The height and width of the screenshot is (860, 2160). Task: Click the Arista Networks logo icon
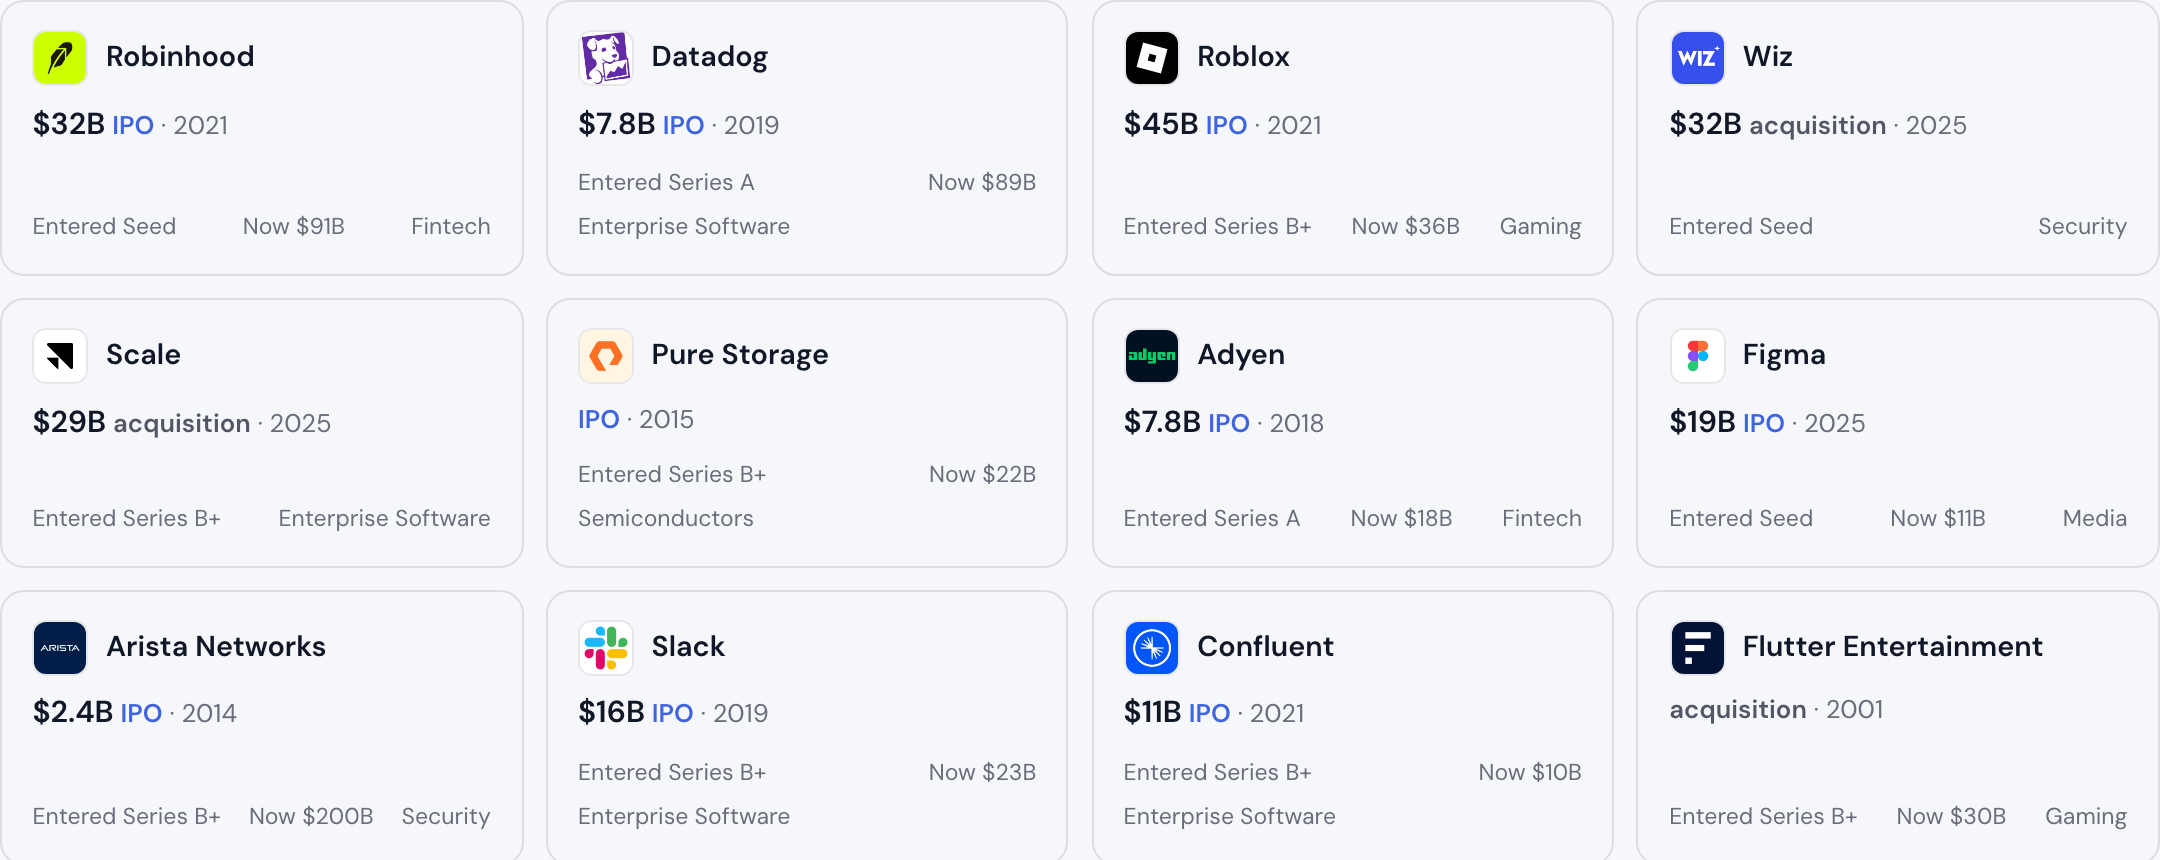(x=60, y=647)
